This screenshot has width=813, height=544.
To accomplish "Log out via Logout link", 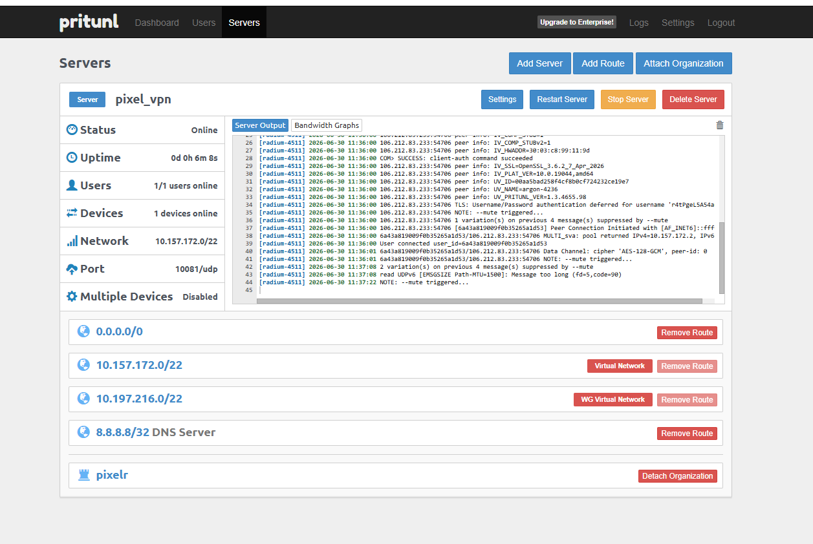I will (721, 23).
